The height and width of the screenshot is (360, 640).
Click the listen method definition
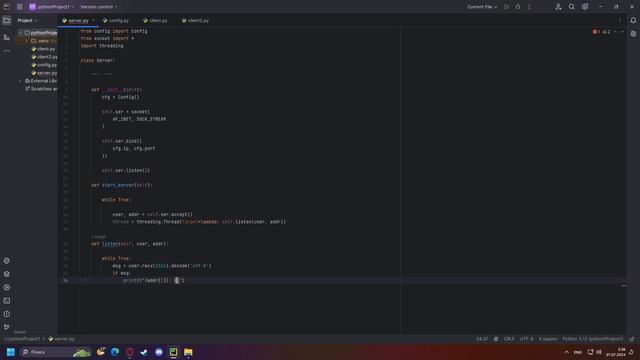pyautogui.click(x=110, y=244)
